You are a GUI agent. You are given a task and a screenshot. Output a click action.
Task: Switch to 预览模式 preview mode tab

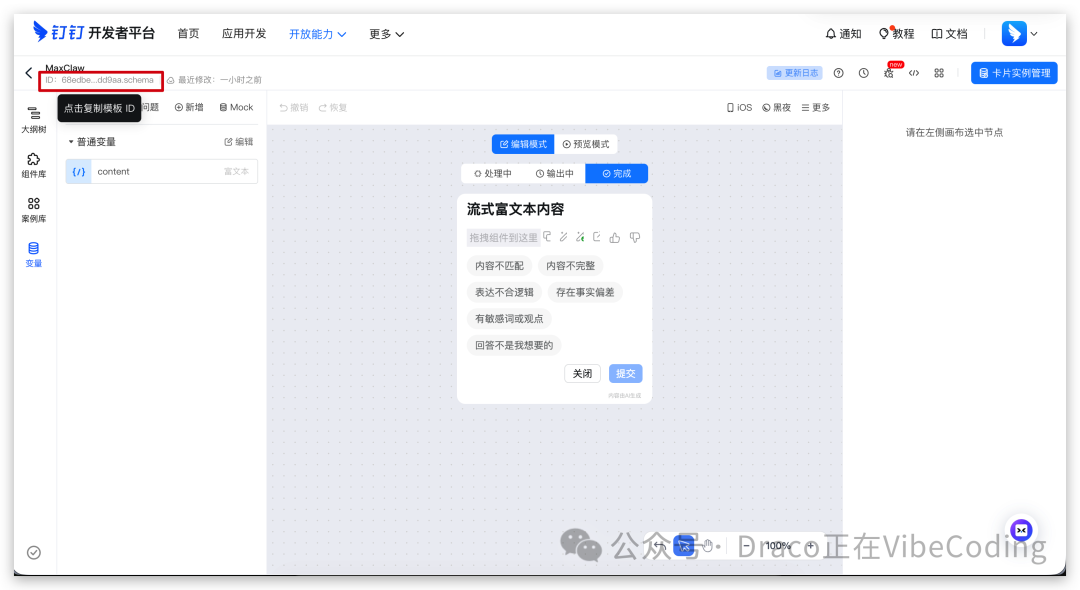click(585, 144)
